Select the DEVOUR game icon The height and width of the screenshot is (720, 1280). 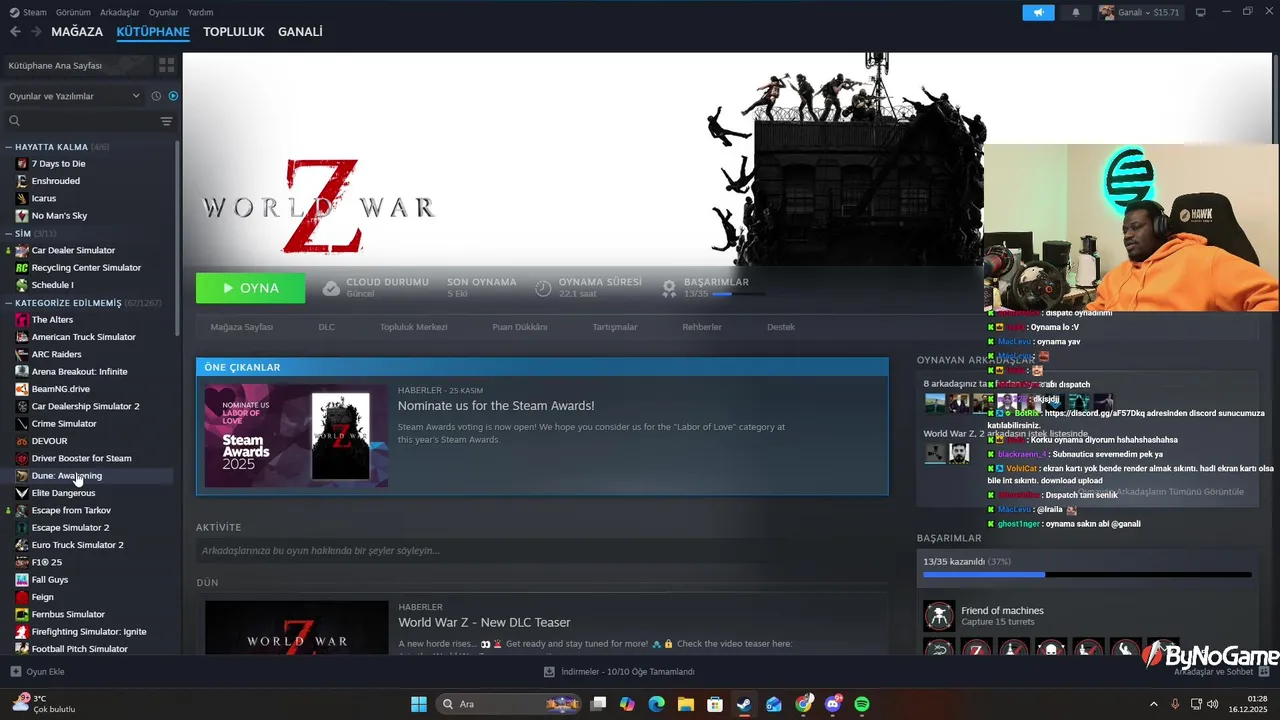(x=22, y=441)
